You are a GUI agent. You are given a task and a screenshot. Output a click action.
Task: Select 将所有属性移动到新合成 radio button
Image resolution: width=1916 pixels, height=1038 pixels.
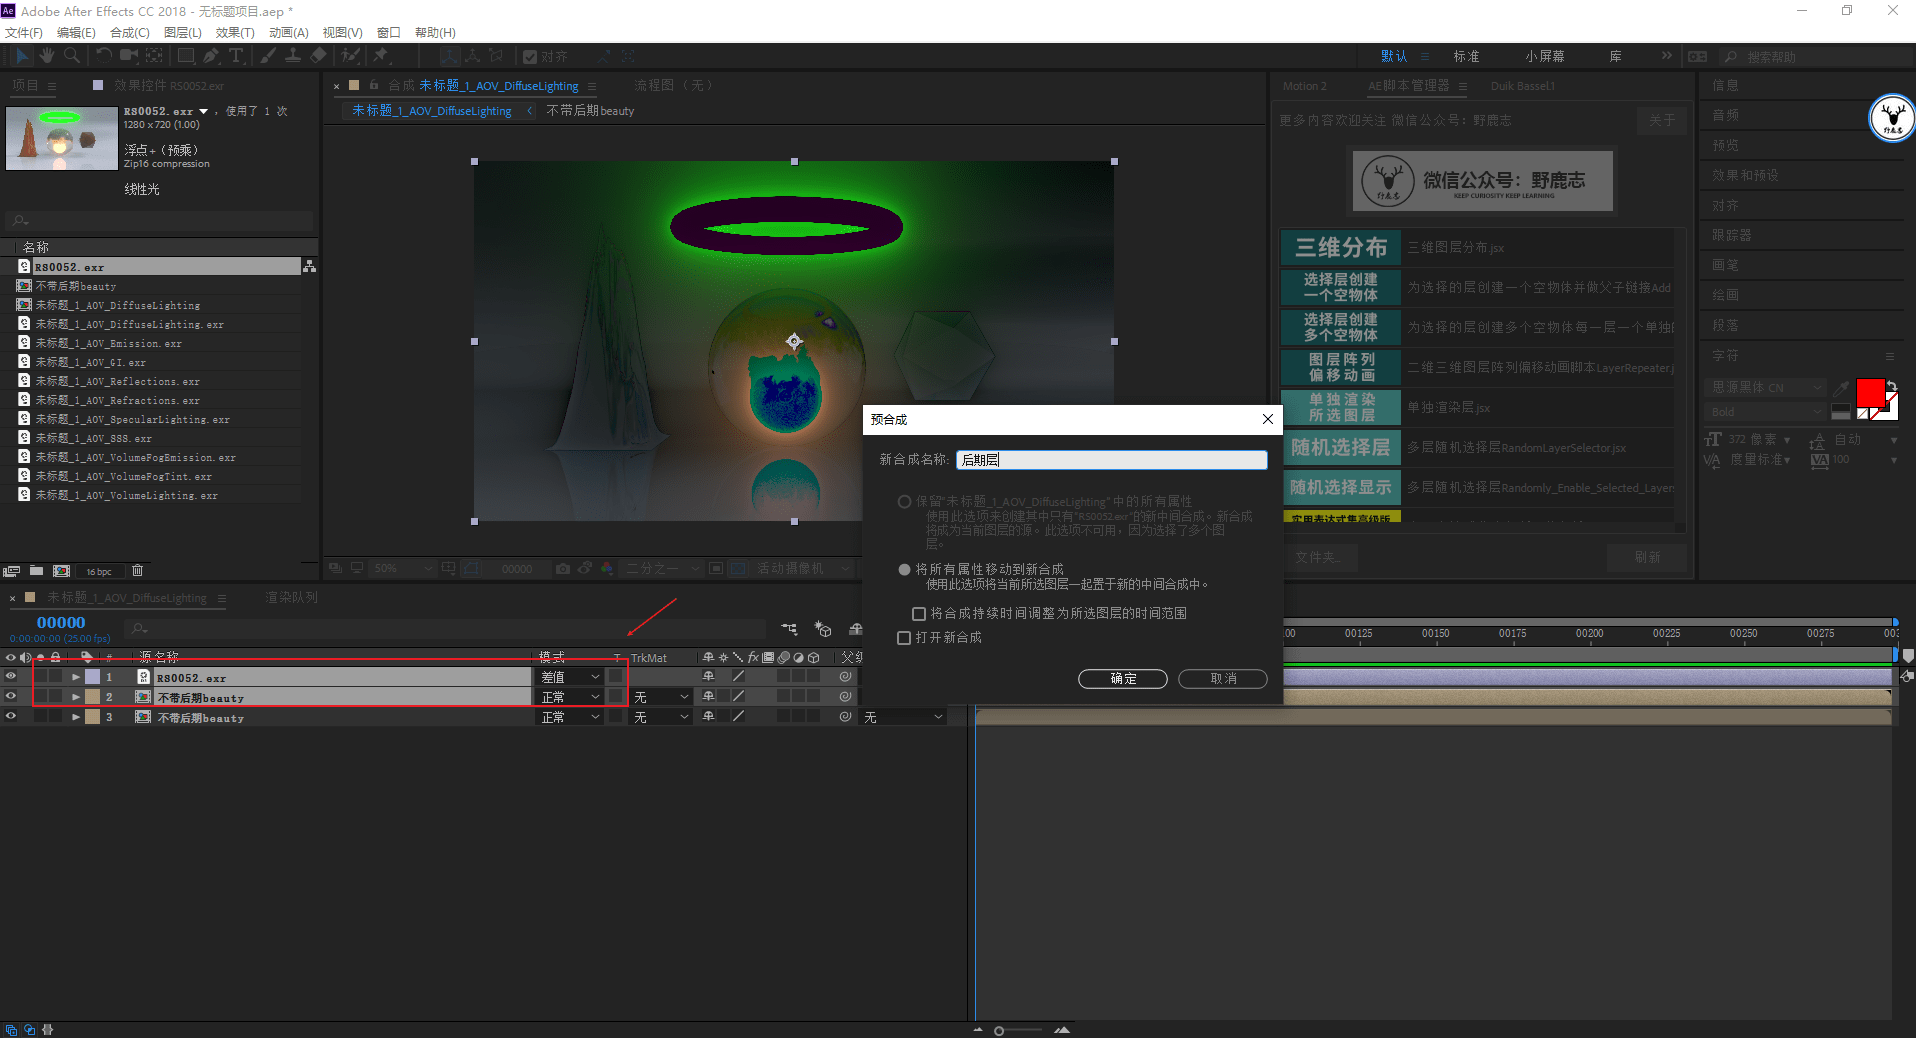905,569
